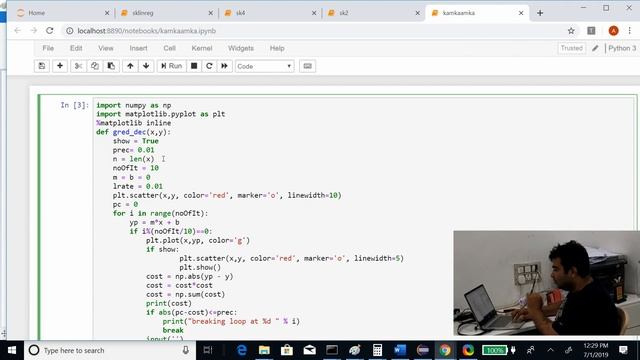Close the kamkaamka browser tab
640x360 pixels.
coord(521,13)
